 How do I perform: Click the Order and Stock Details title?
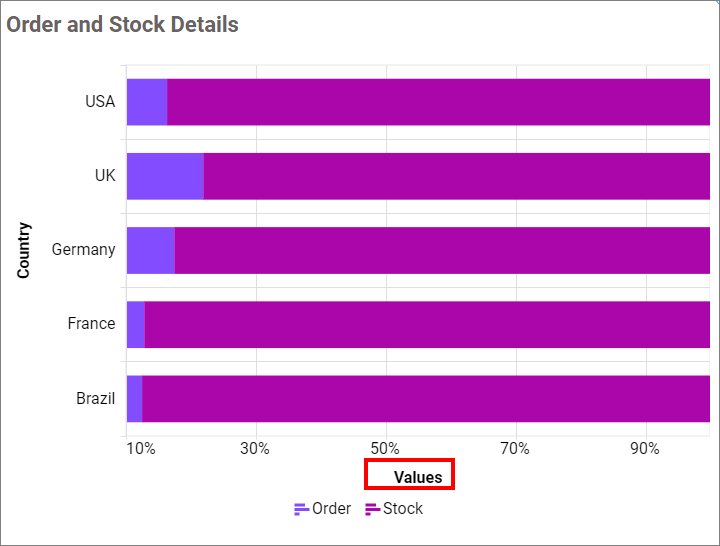123,24
